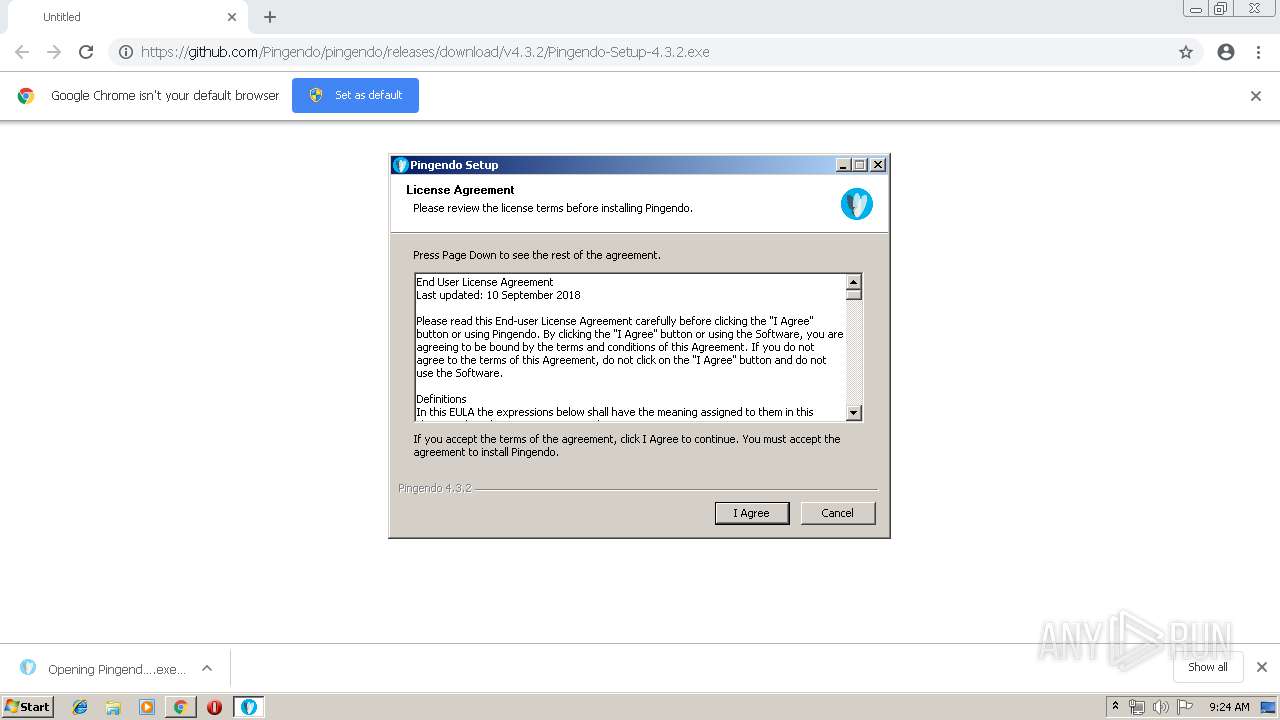
Task: Click the license text scrollbar up arrow
Action: pos(854,282)
